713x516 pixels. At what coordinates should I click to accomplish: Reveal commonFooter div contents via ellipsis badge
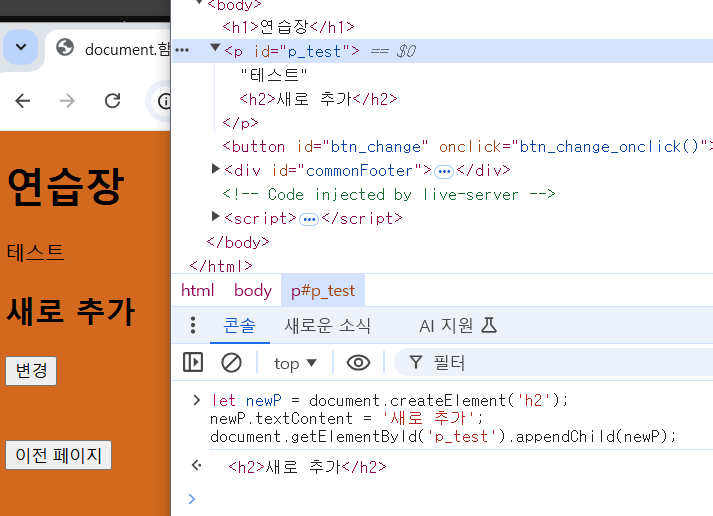[x=444, y=172]
